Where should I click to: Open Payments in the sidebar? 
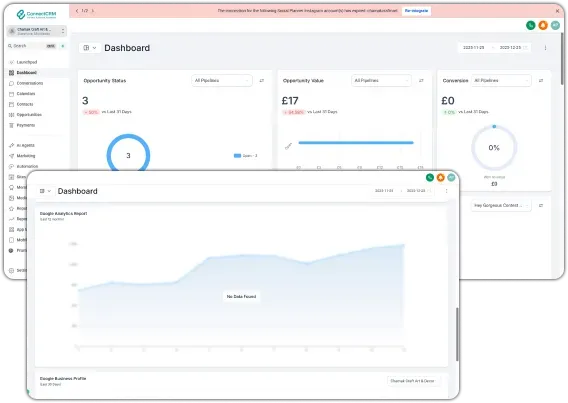click(26, 125)
